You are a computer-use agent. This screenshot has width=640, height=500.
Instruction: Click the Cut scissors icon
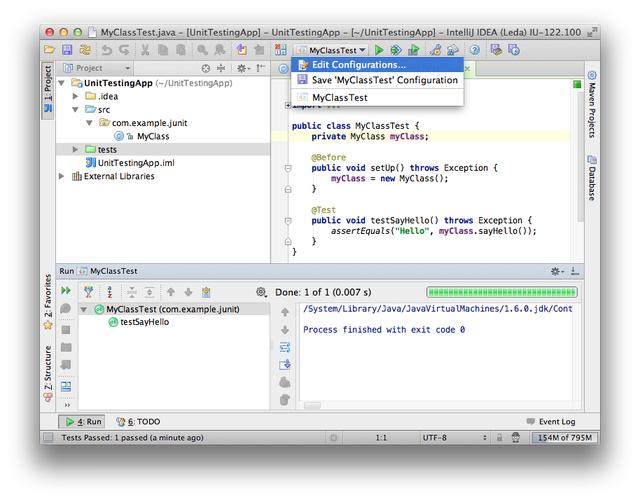[144, 50]
